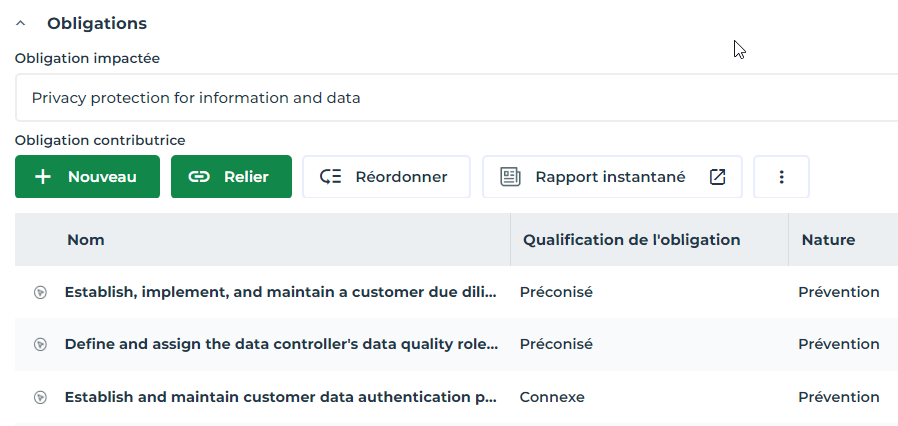
Task: Select the Connexe qualification cell
Action: point(552,397)
